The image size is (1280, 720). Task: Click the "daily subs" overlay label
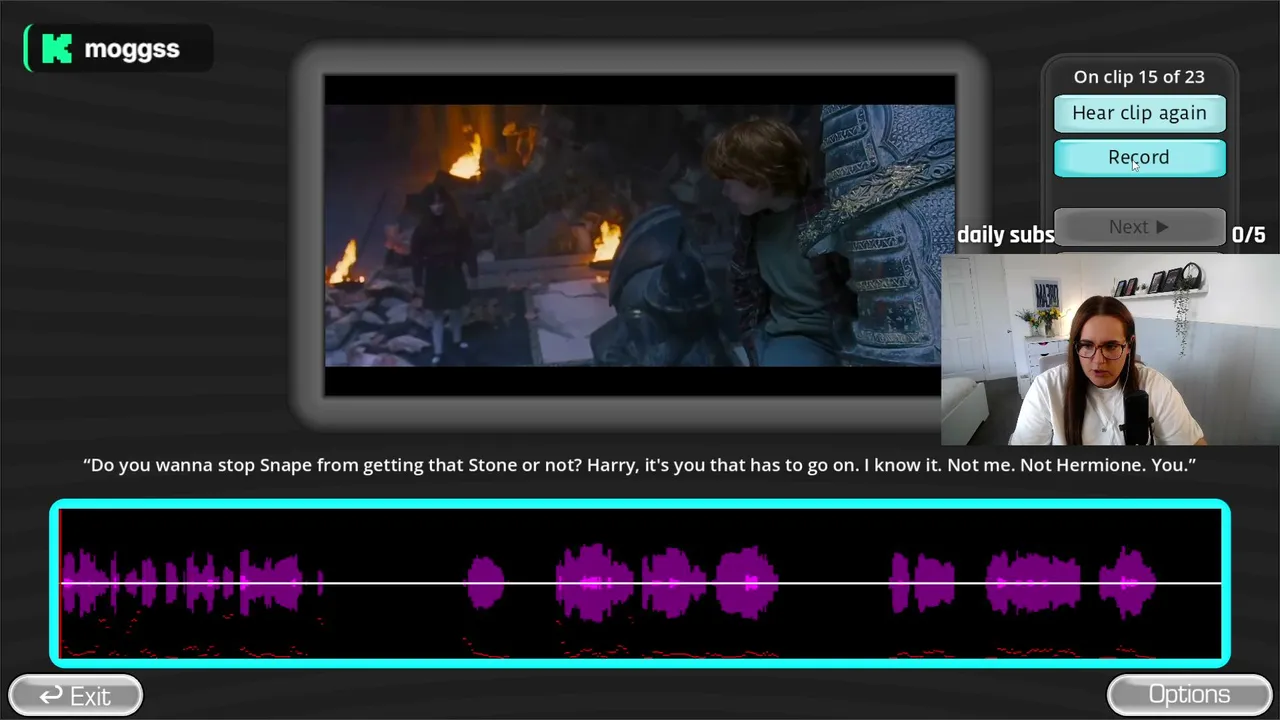(x=1005, y=235)
